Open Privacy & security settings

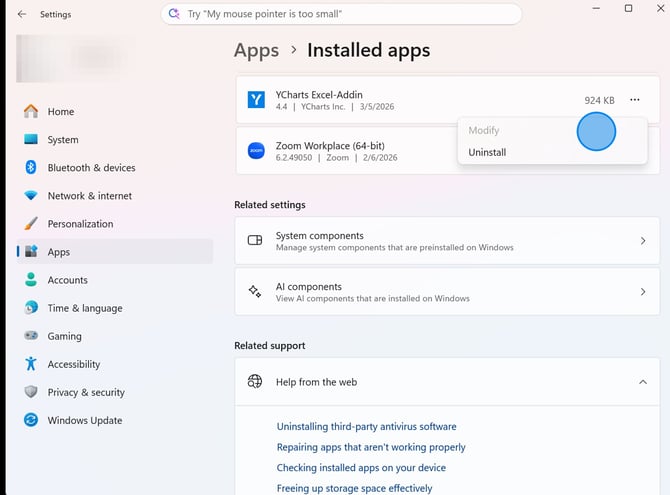(115, 392)
